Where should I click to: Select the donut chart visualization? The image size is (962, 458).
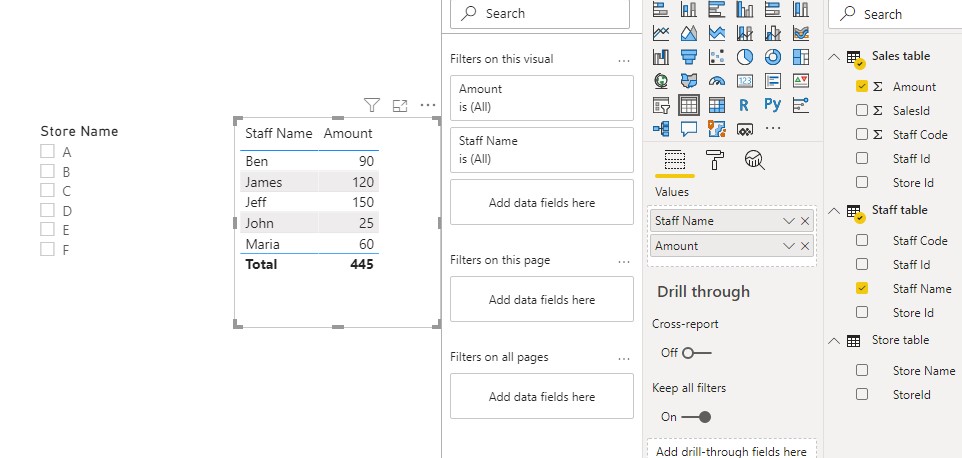pos(773,57)
